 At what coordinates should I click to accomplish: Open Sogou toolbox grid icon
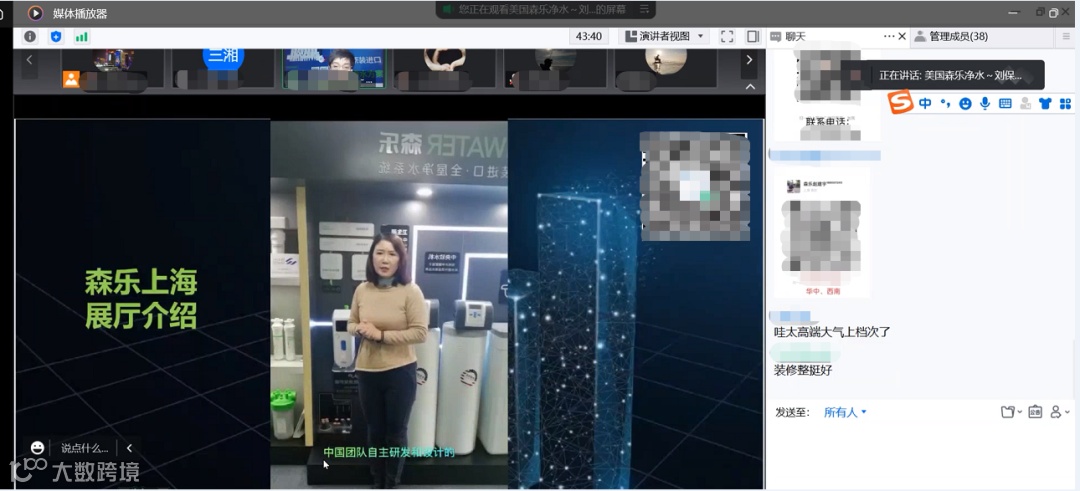point(1065,103)
